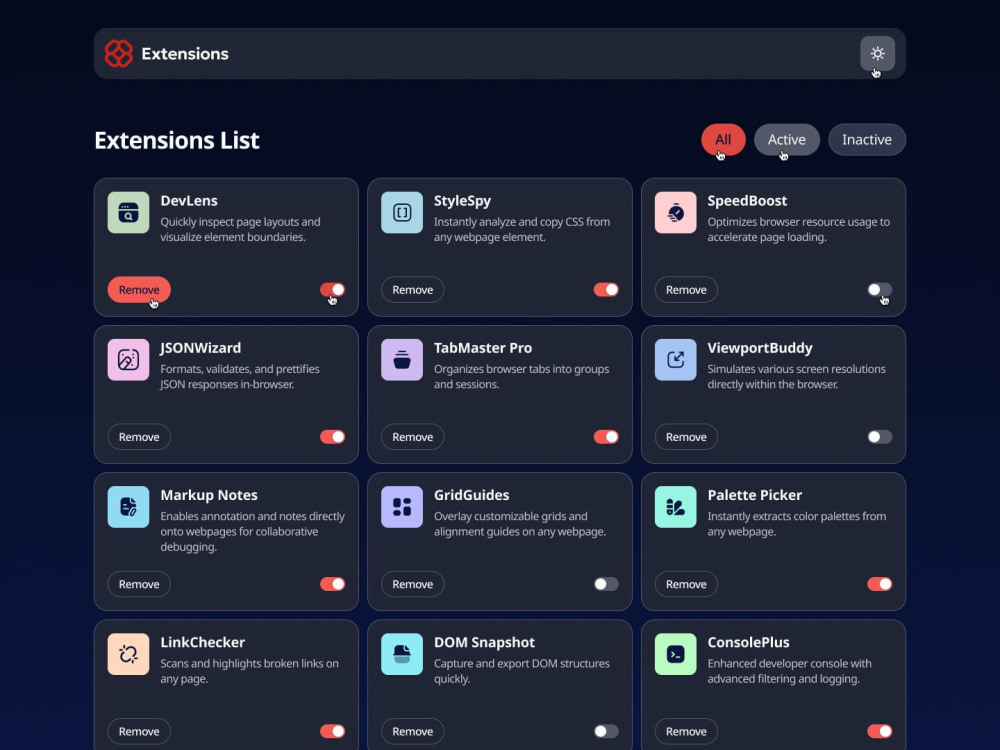The width and height of the screenshot is (1000, 750).
Task: Click the SpeedBoost title text
Action: 747,201
